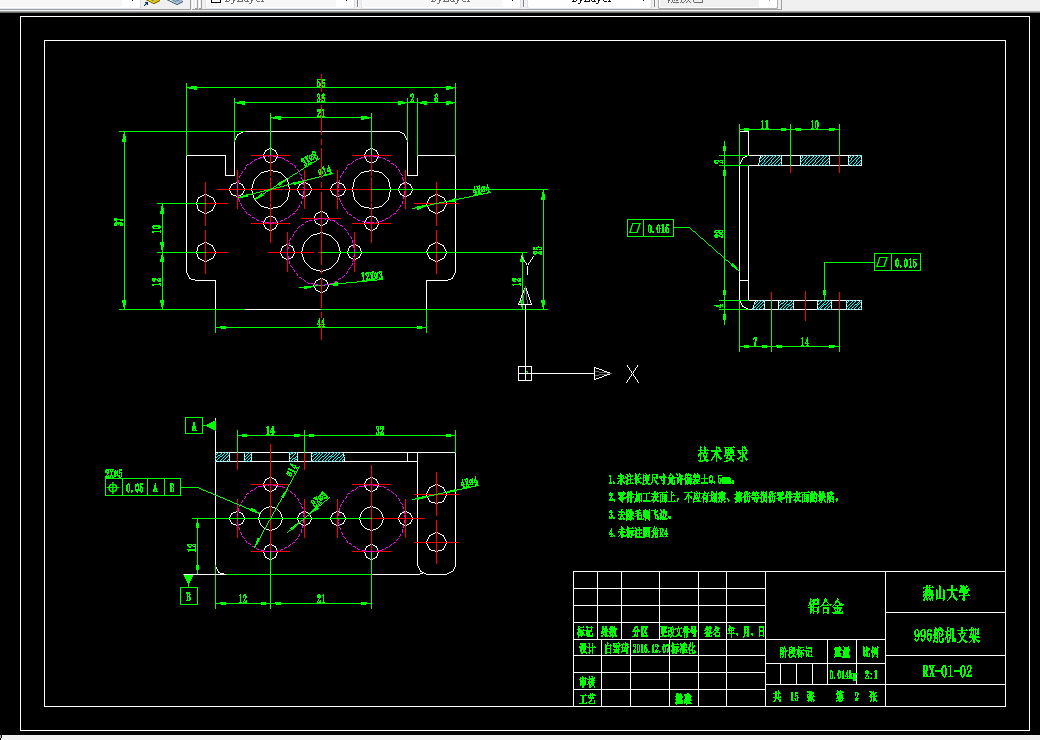The height and width of the screenshot is (740, 1040).
Task: Select the 2016.12.07 date cell
Action: (651, 648)
